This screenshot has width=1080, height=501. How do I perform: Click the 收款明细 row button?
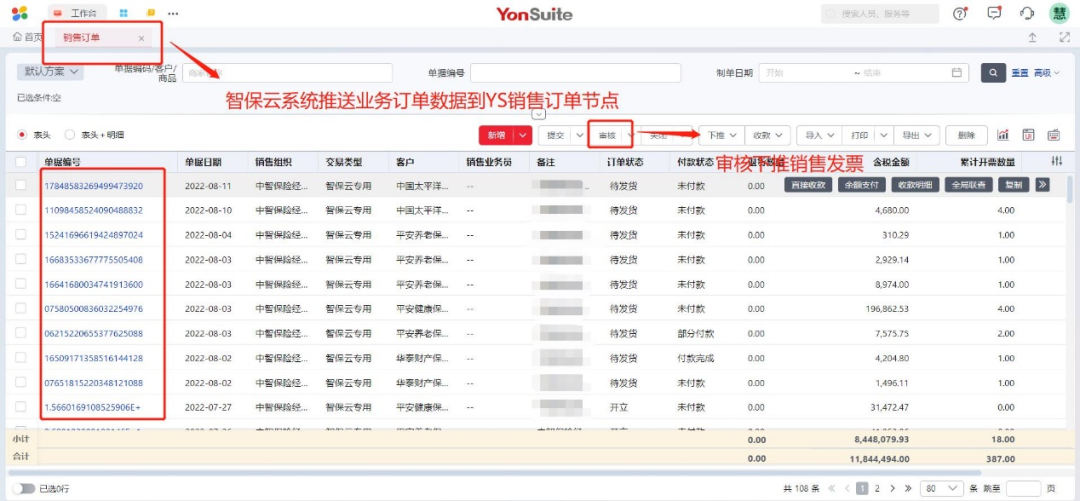pos(914,185)
